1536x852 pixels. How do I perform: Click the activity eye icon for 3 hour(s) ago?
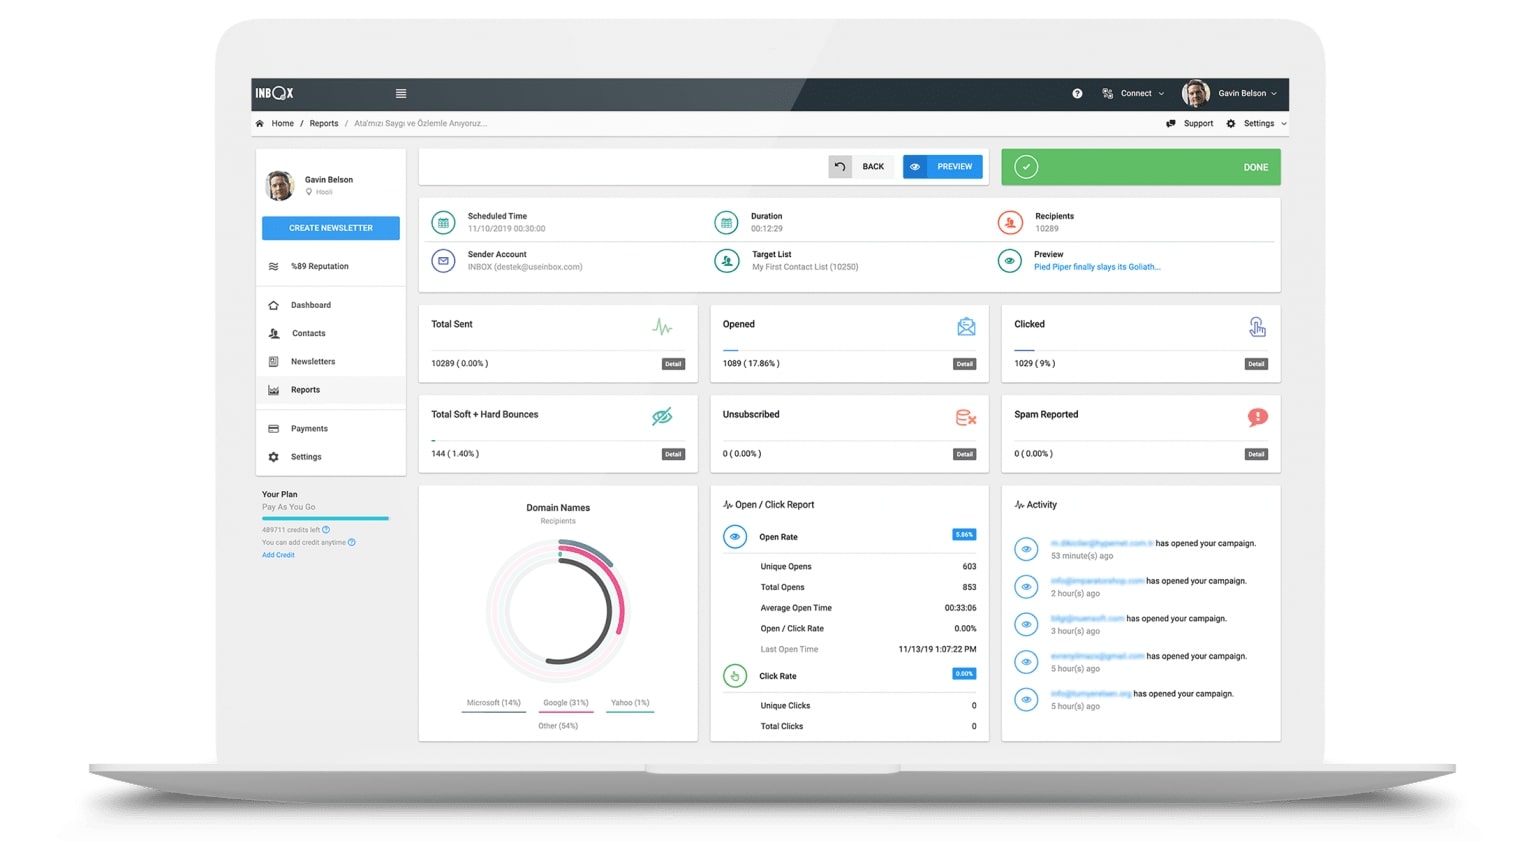(1026, 624)
